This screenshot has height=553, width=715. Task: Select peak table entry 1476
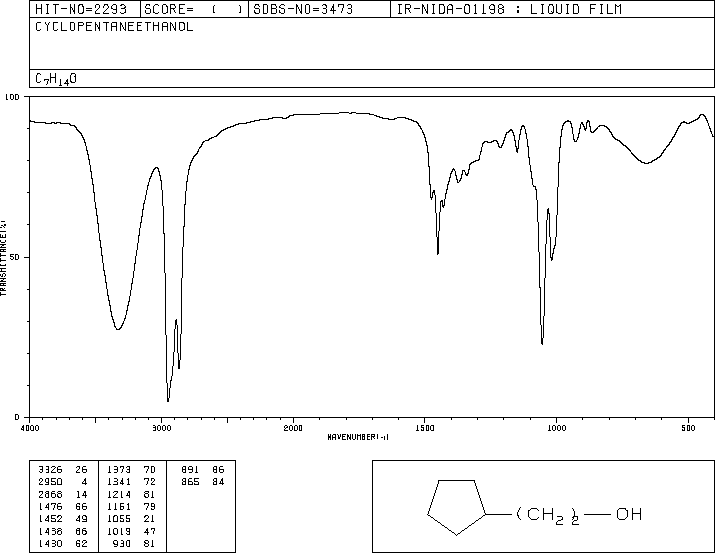[x=63, y=506]
